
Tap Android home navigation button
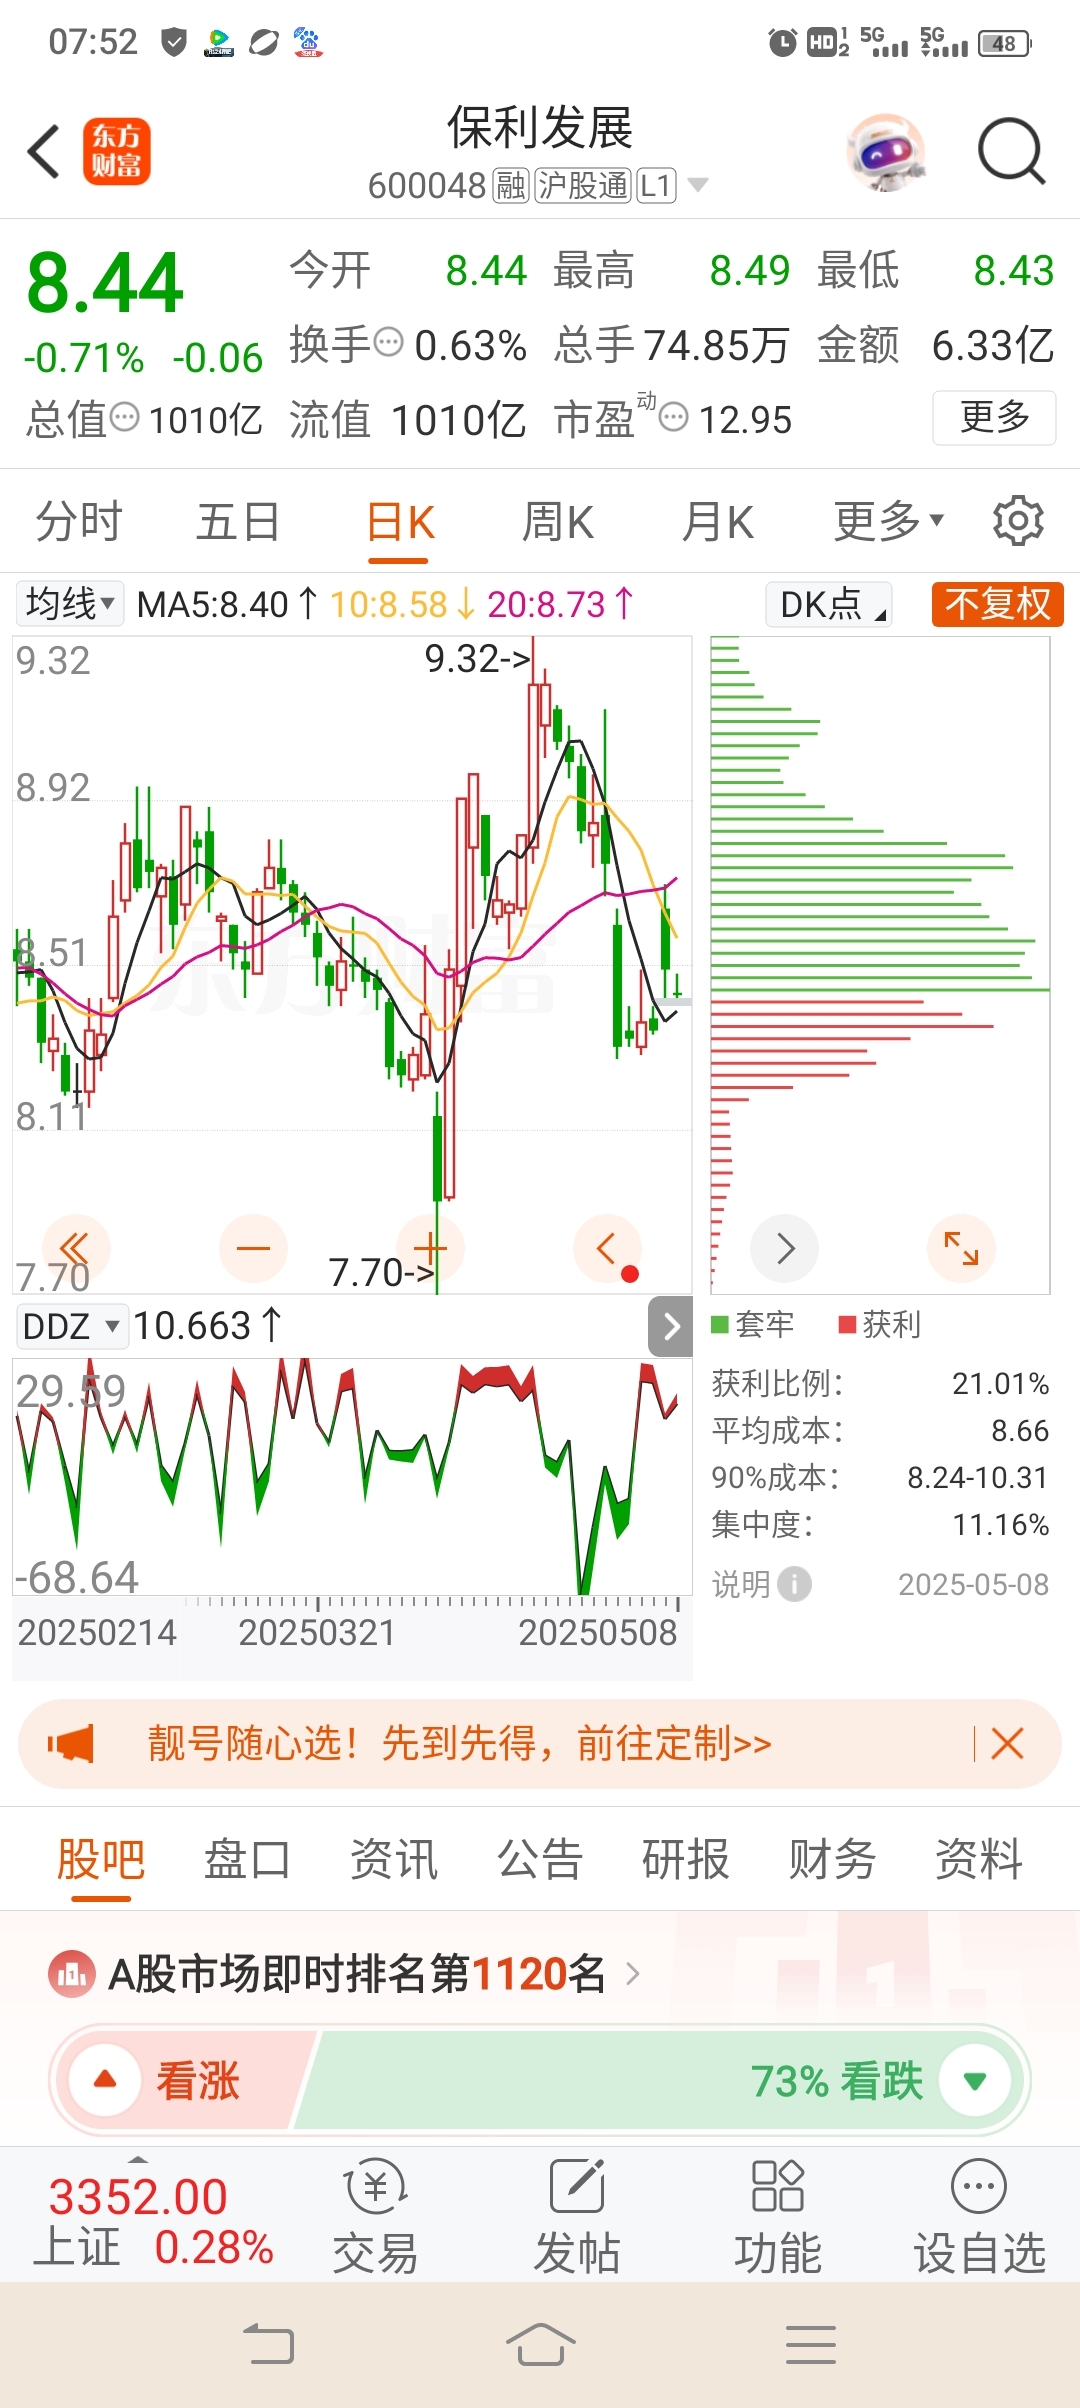point(540,2344)
